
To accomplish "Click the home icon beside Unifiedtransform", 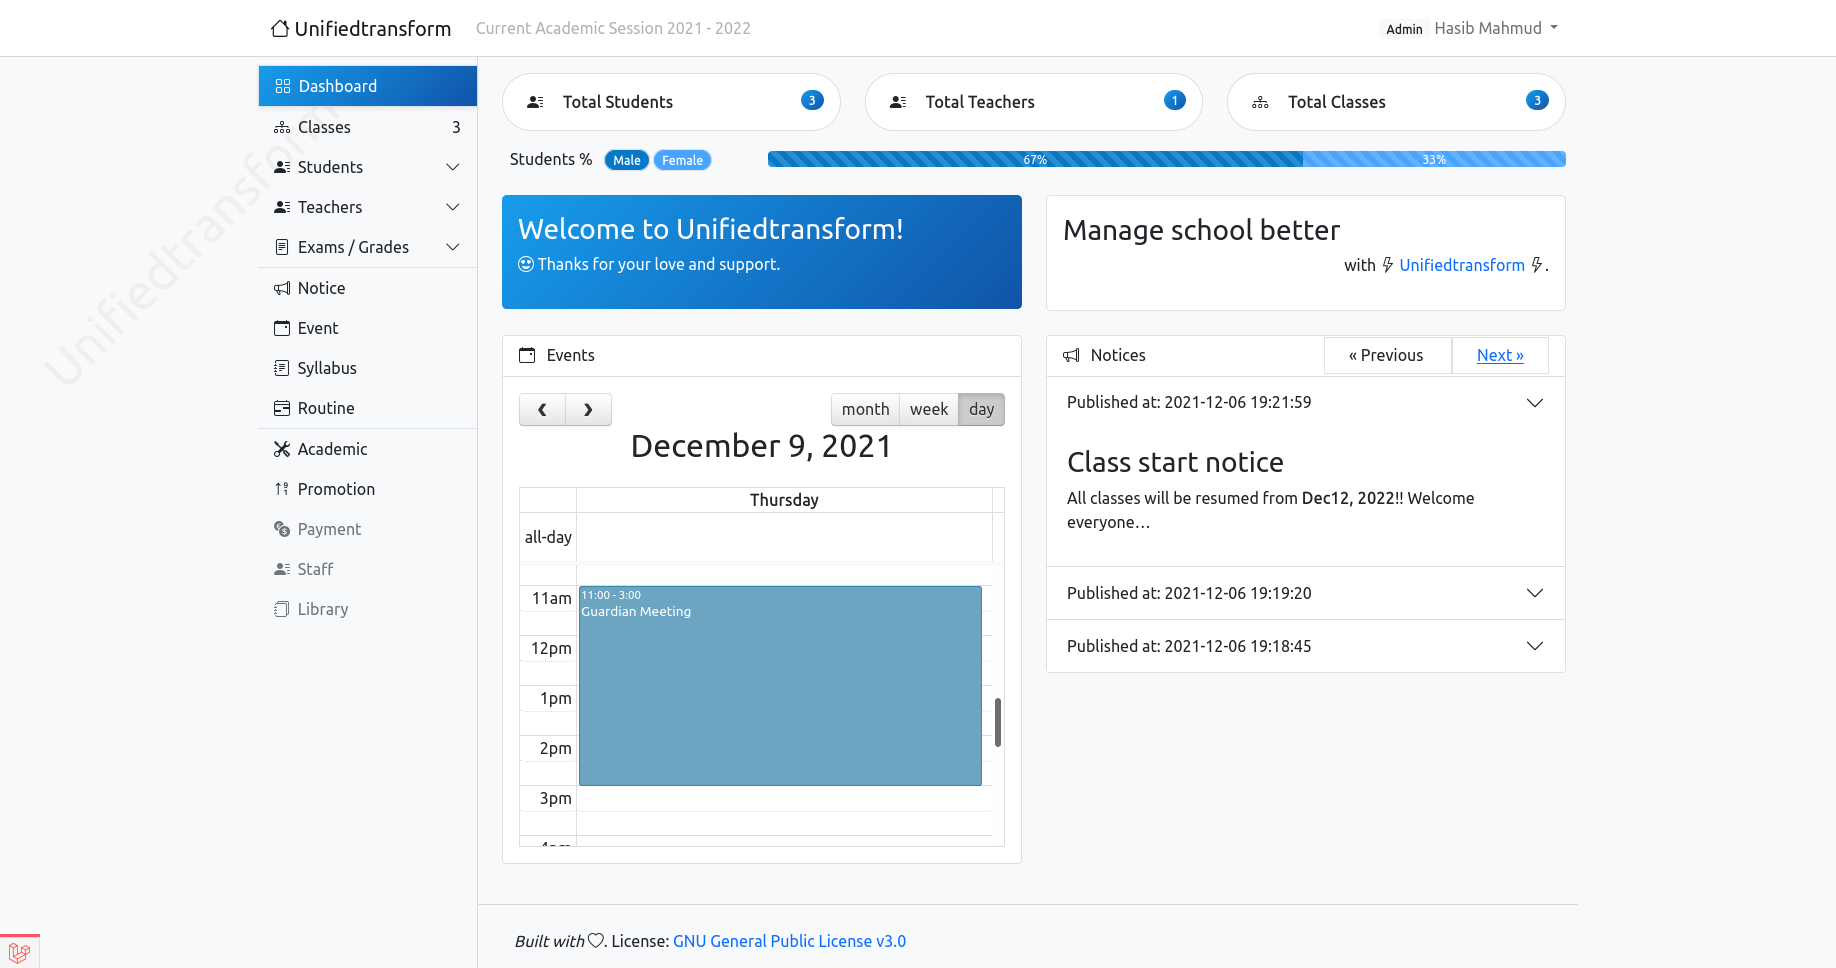I will pos(280,28).
